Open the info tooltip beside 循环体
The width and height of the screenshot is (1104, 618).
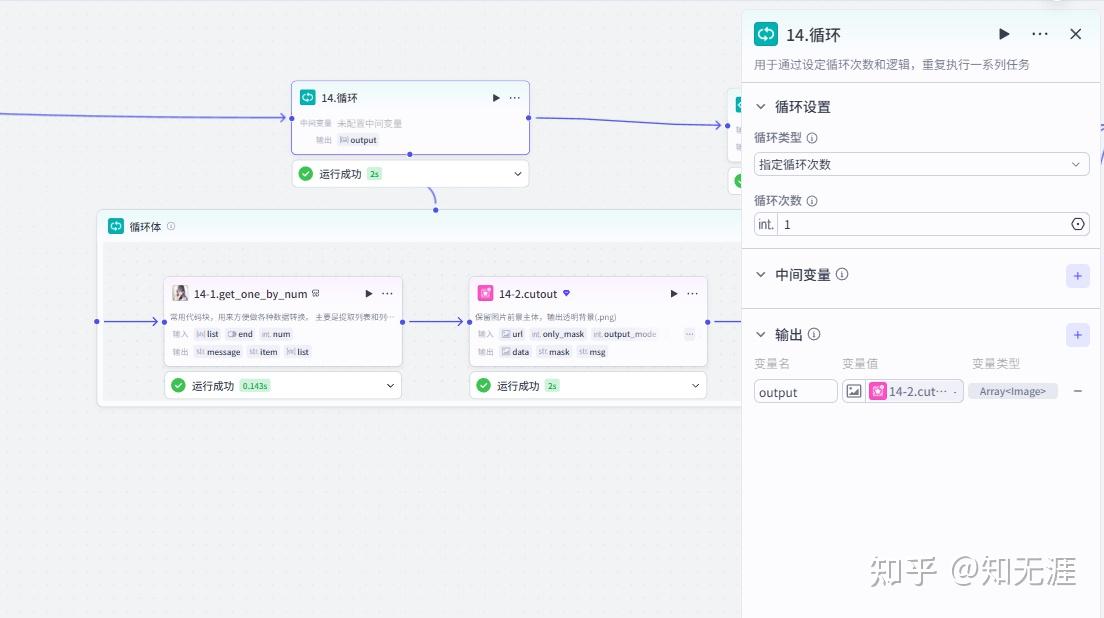coord(171,226)
